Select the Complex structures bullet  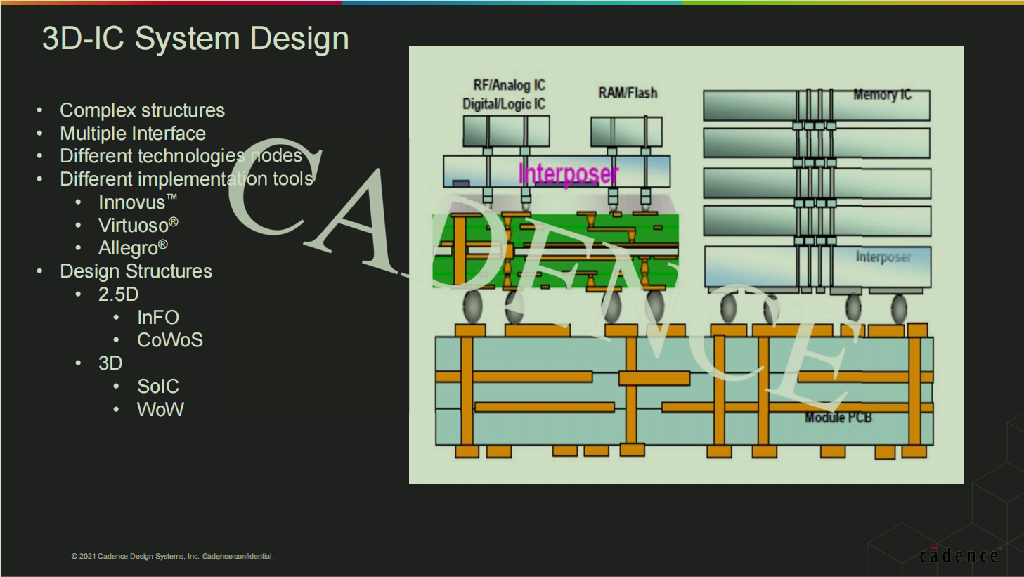[x=142, y=110]
